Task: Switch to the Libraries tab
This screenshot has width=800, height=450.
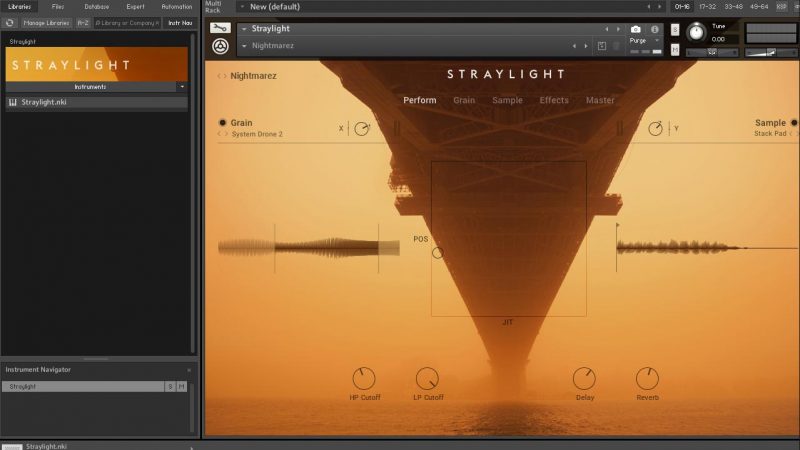Action: click(19, 7)
